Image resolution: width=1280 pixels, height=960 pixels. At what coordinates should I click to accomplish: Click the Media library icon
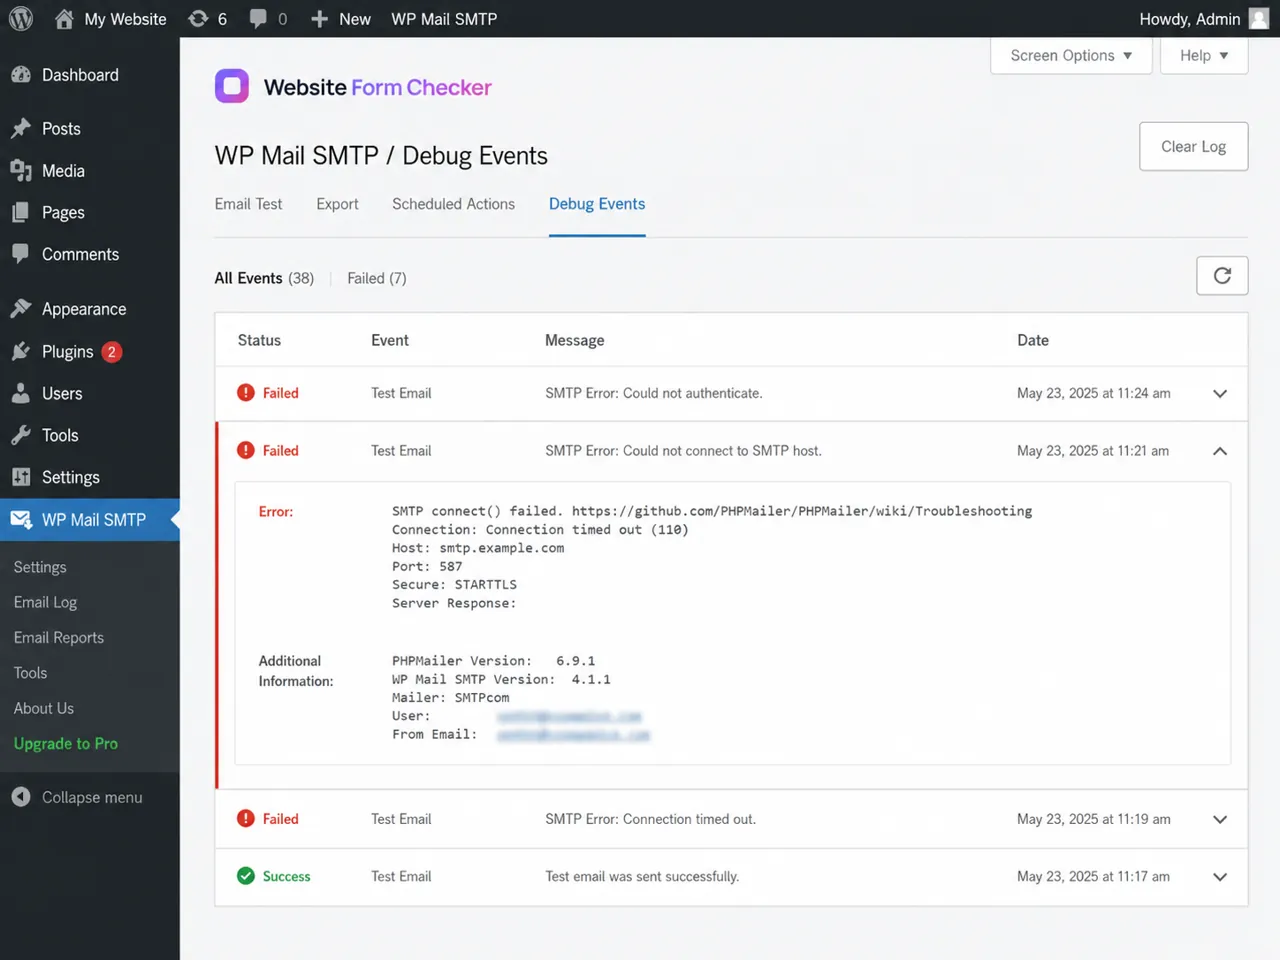(21, 171)
